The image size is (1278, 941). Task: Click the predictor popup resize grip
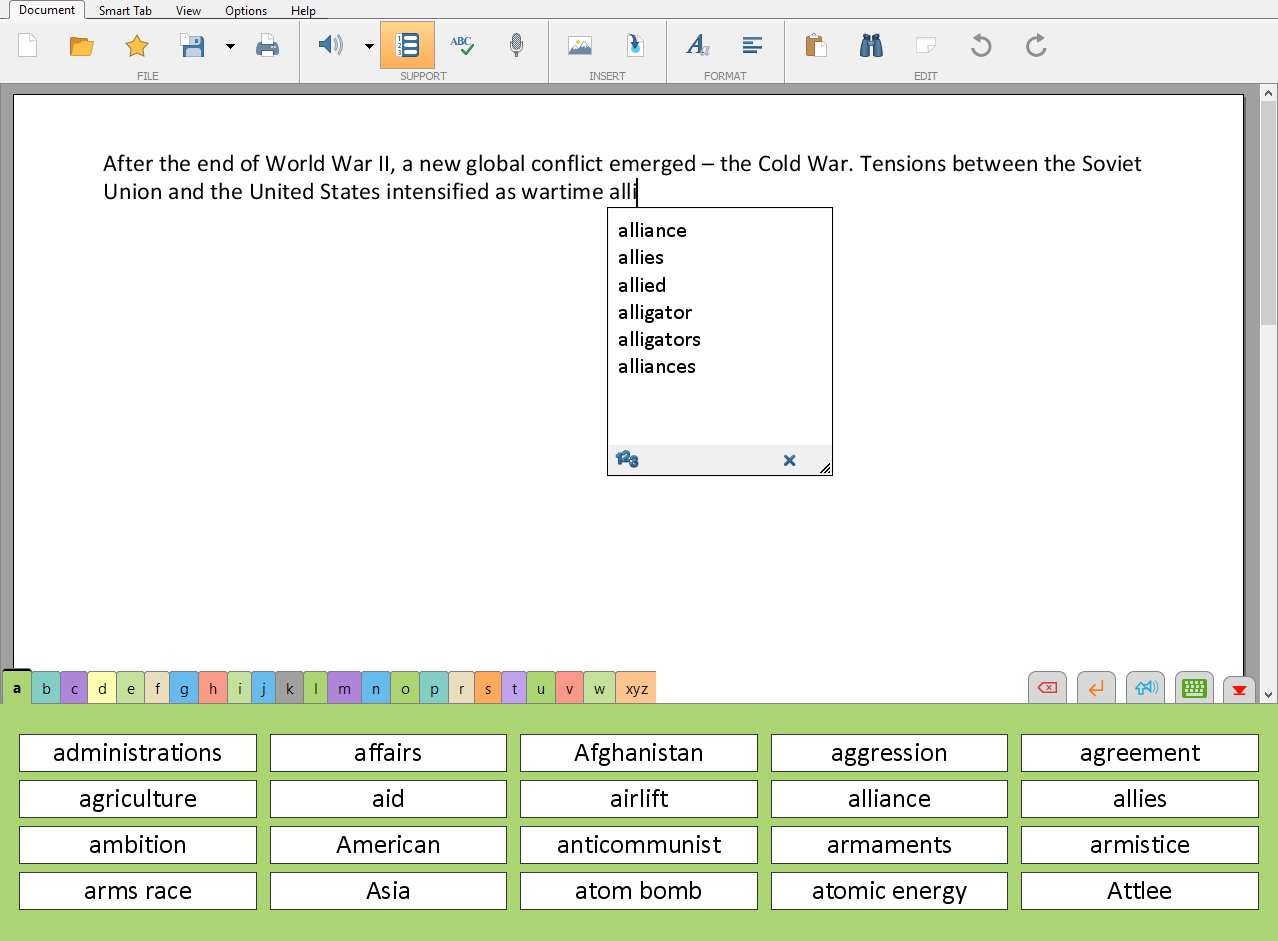coord(825,468)
